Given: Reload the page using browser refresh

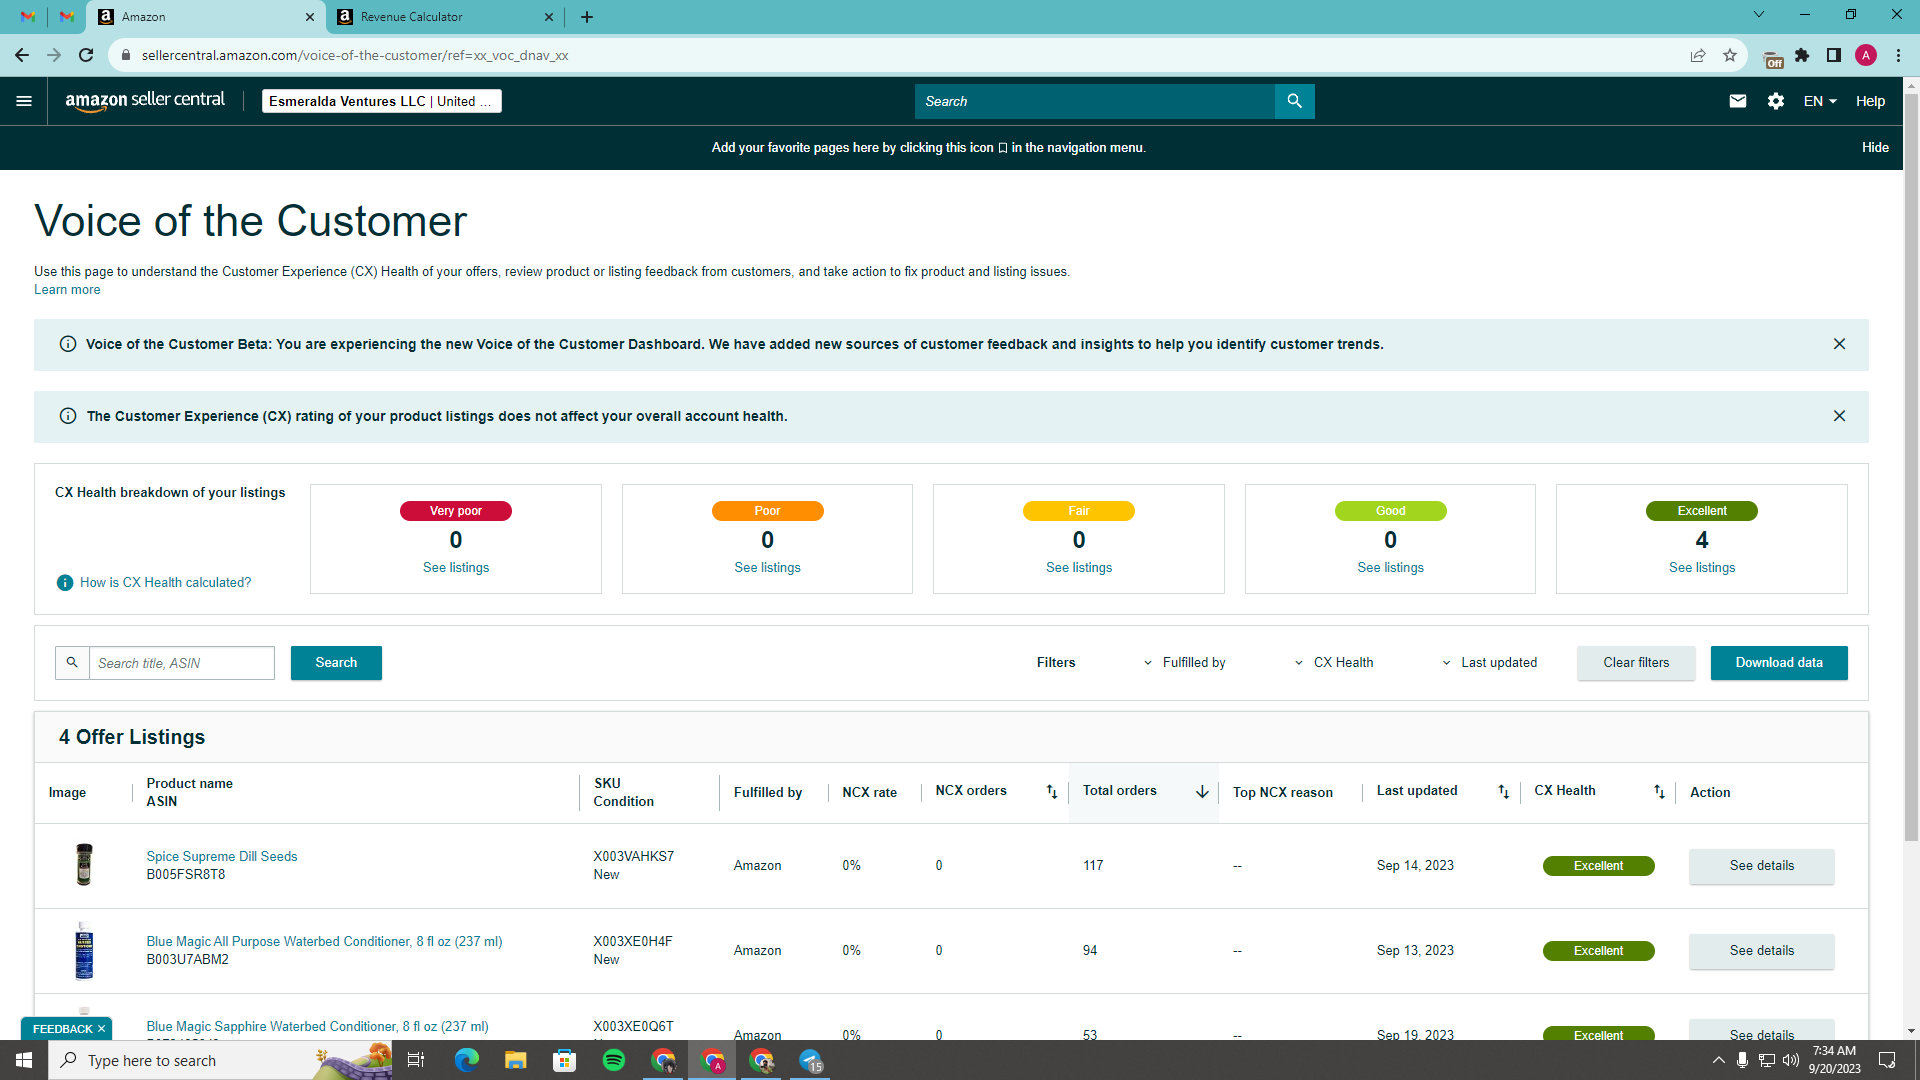Looking at the screenshot, I should pyautogui.click(x=86, y=55).
